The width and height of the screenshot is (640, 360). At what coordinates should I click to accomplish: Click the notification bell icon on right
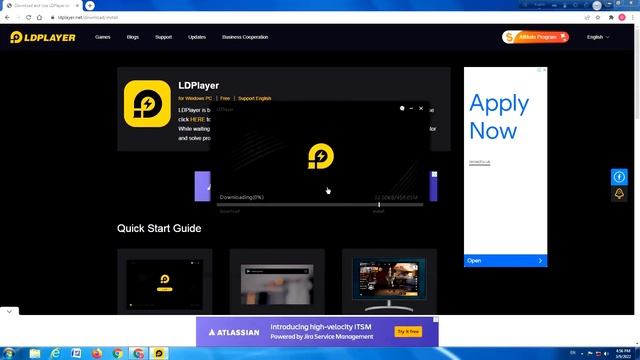click(619, 194)
